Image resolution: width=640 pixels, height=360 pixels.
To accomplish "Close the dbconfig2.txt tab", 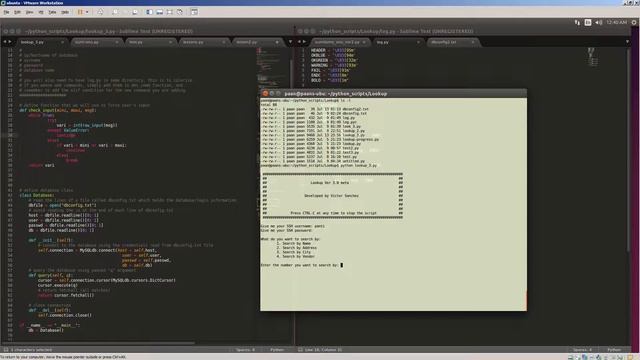I will [473, 42].
